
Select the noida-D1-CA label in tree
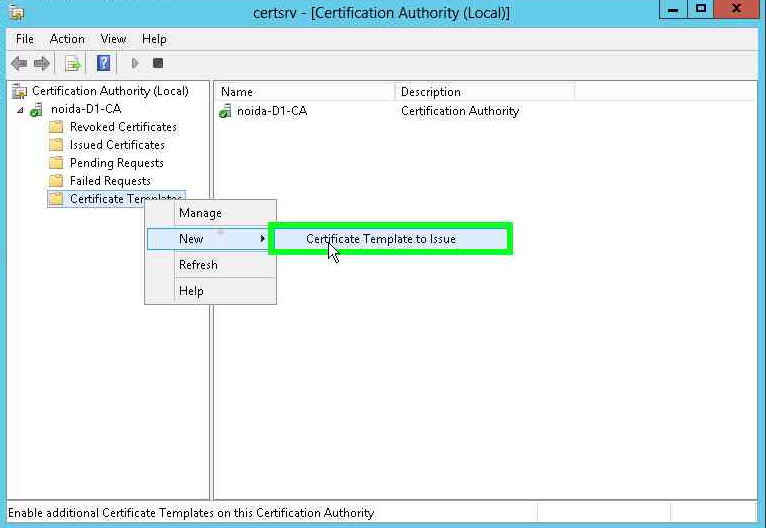click(86, 109)
